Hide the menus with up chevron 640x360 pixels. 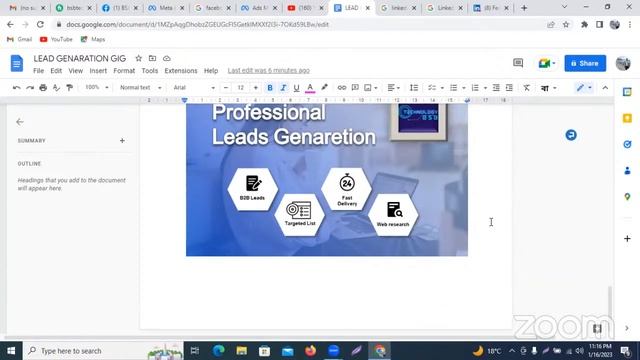click(605, 88)
